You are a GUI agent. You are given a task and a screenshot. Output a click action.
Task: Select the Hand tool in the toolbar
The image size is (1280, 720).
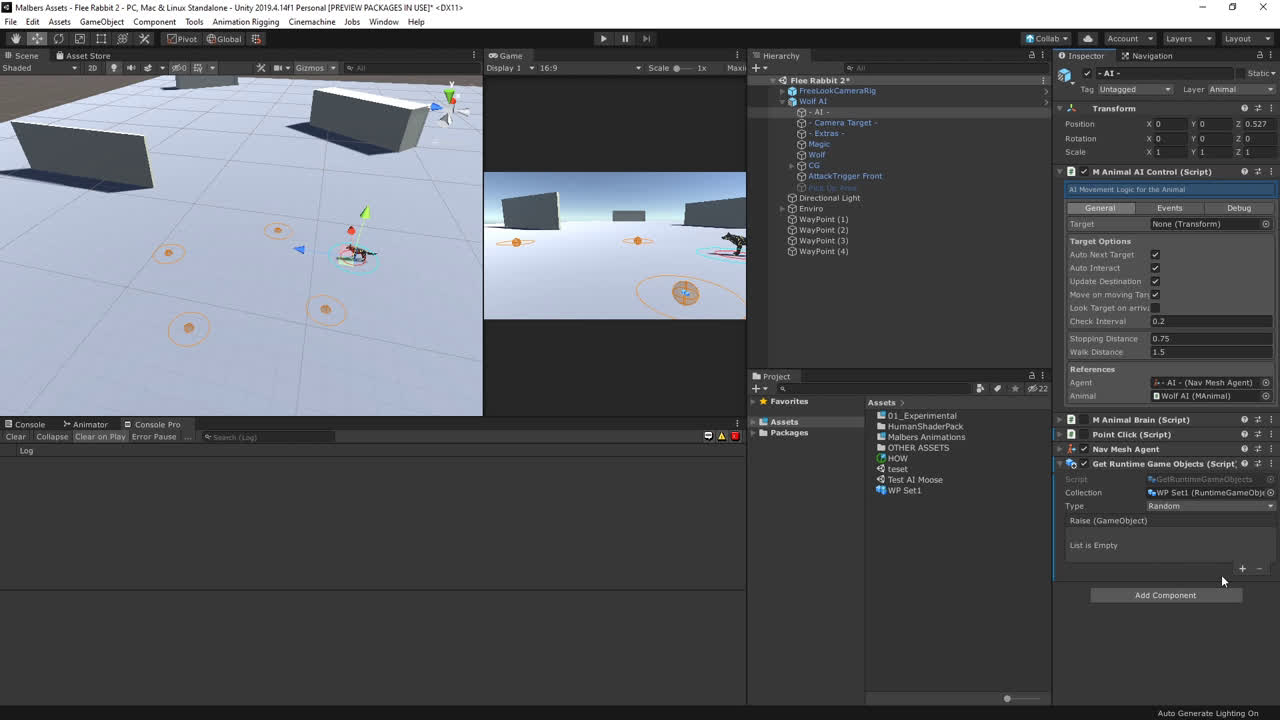point(15,38)
